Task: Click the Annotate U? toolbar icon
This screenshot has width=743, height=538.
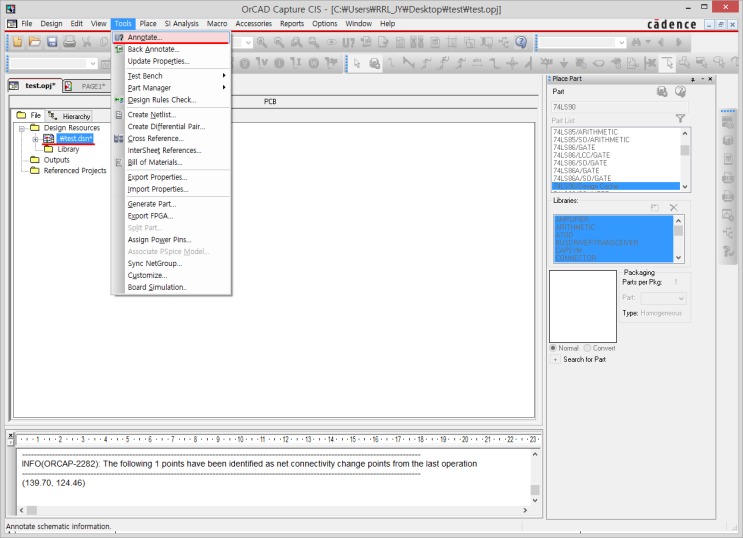Action: click(348, 42)
